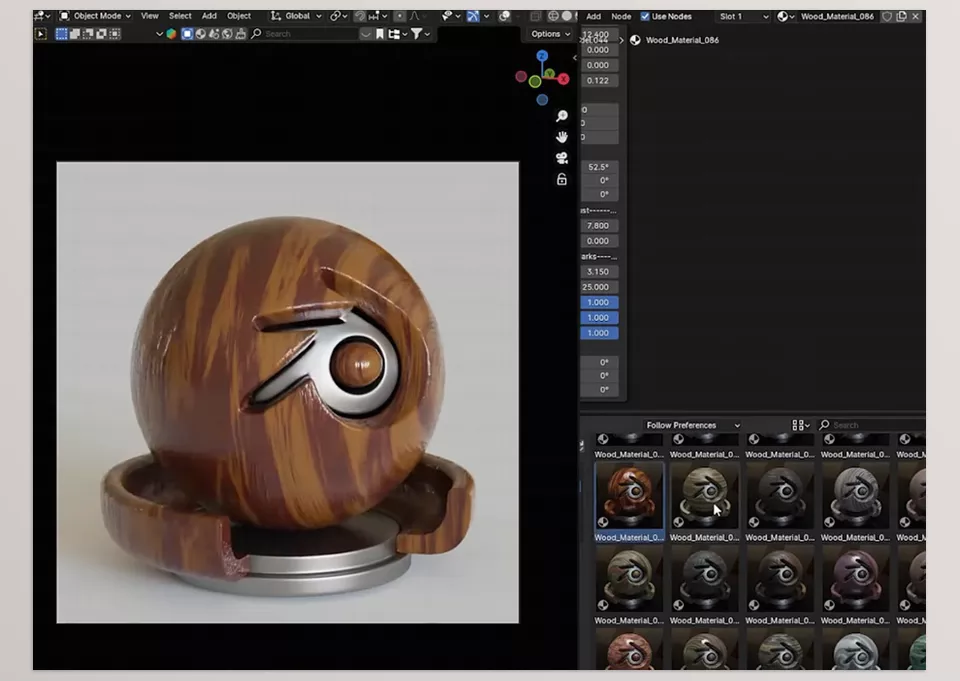Select the highlighted square display mode icon
Screen dimensions: 960x681
(x=187, y=34)
